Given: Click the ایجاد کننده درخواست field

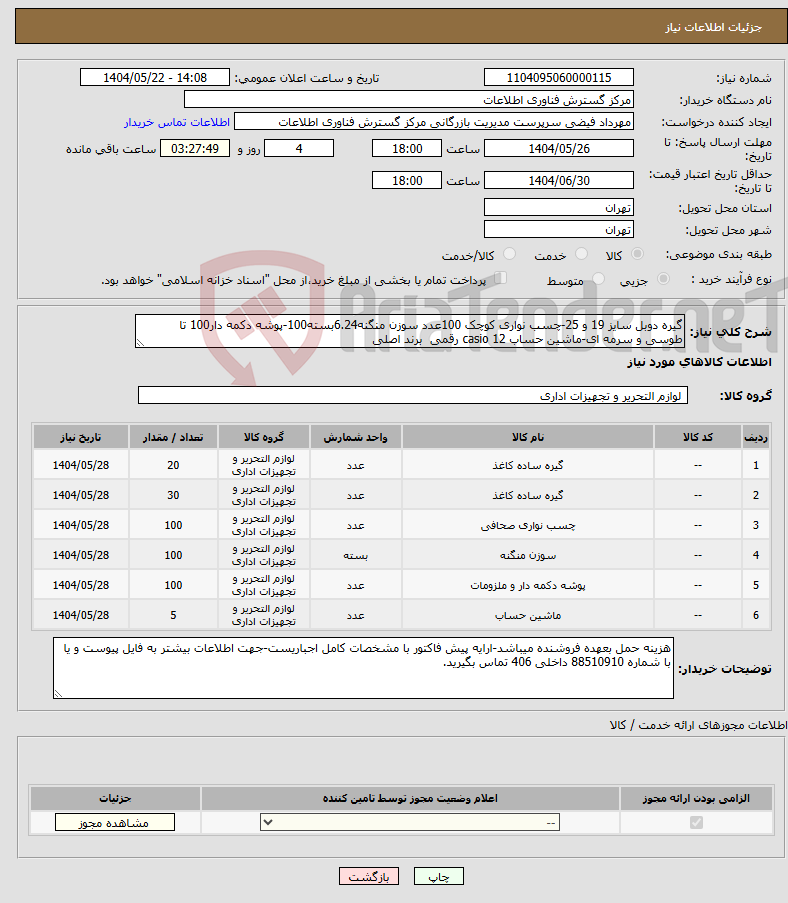Looking at the screenshot, I should [434, 122].
